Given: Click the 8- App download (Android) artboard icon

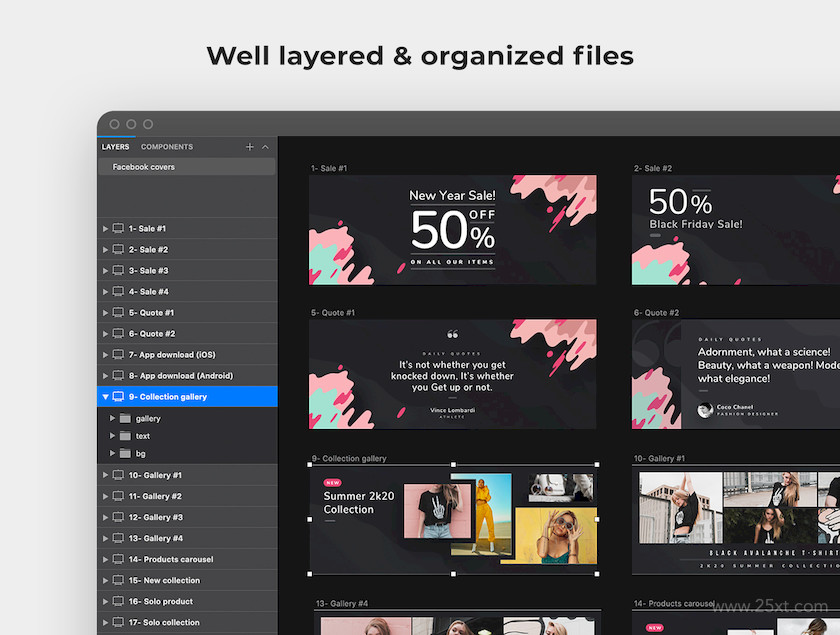Looking at the screenshot, I should [118, 375].
